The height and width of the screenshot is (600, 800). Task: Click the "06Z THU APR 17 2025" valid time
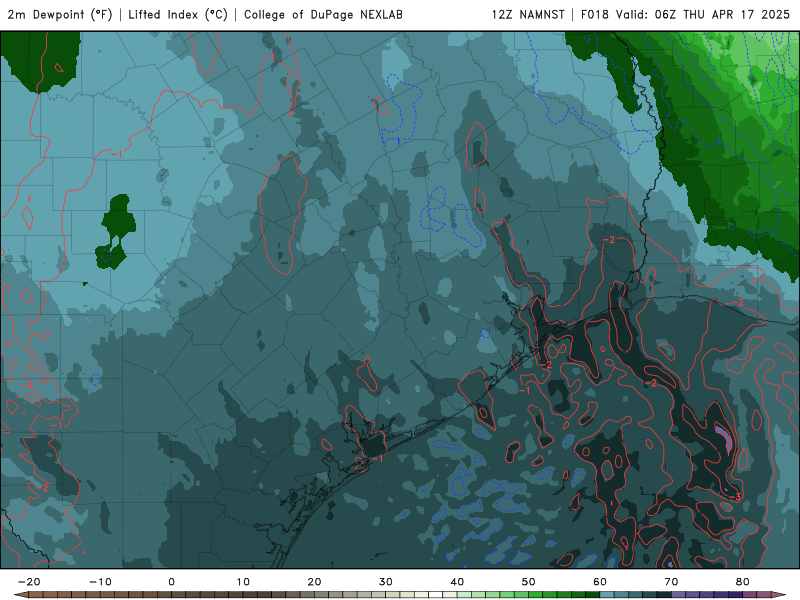pos(722,15)
